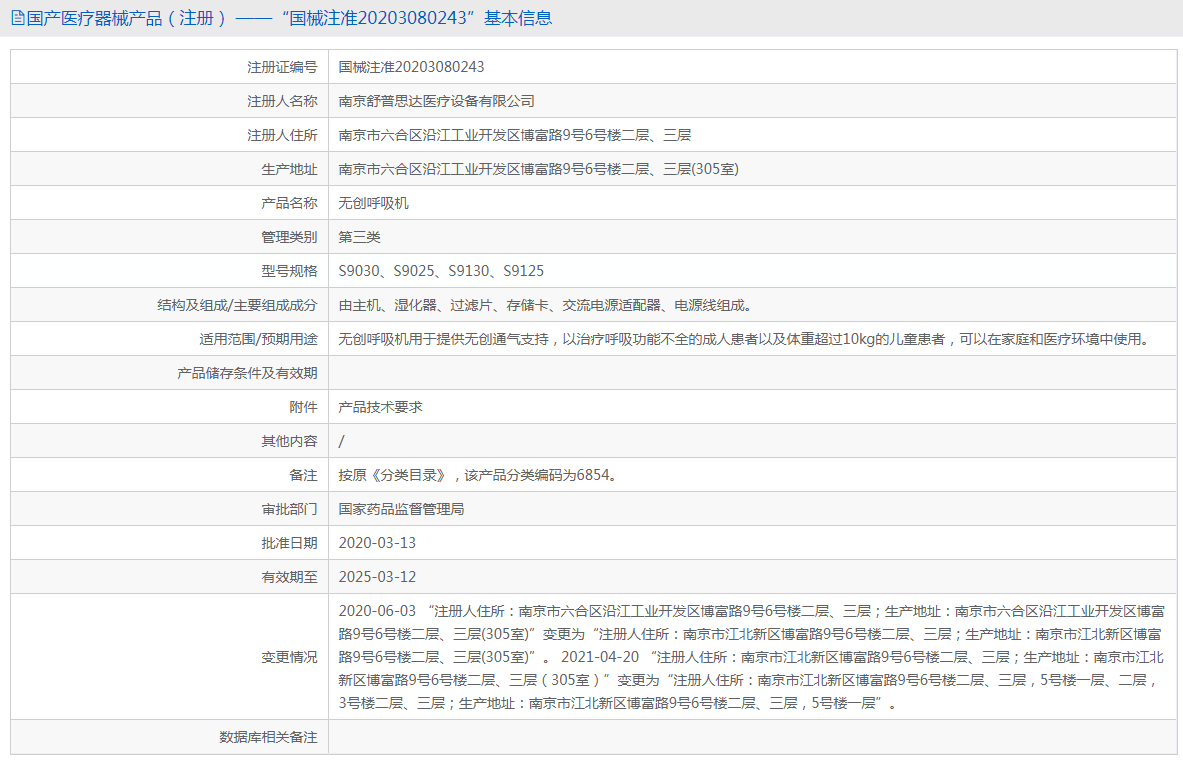Click the 审批部门 label
This screenshot has height=763, width=1183.
289,509
